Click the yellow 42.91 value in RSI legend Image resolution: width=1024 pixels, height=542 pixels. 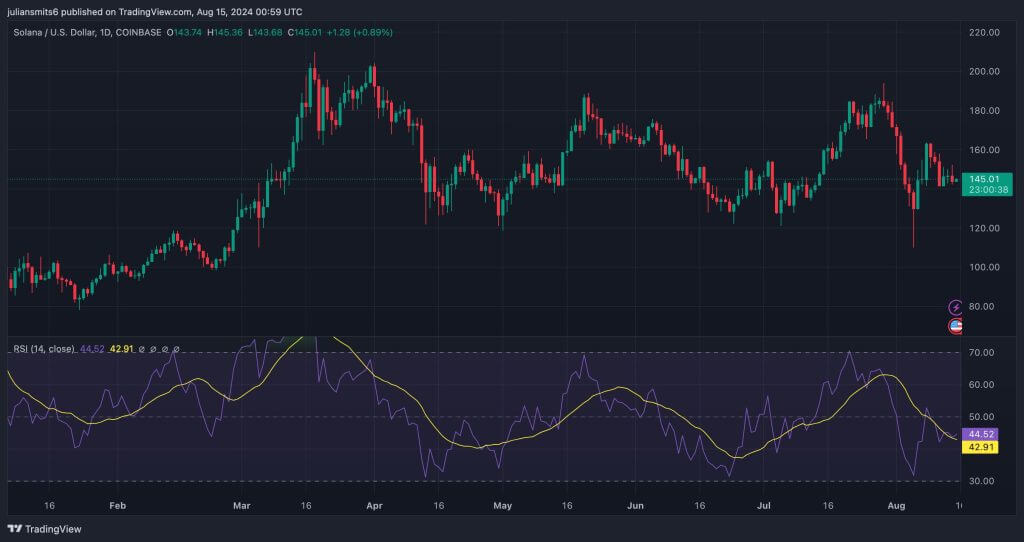[x=121, y=349]
